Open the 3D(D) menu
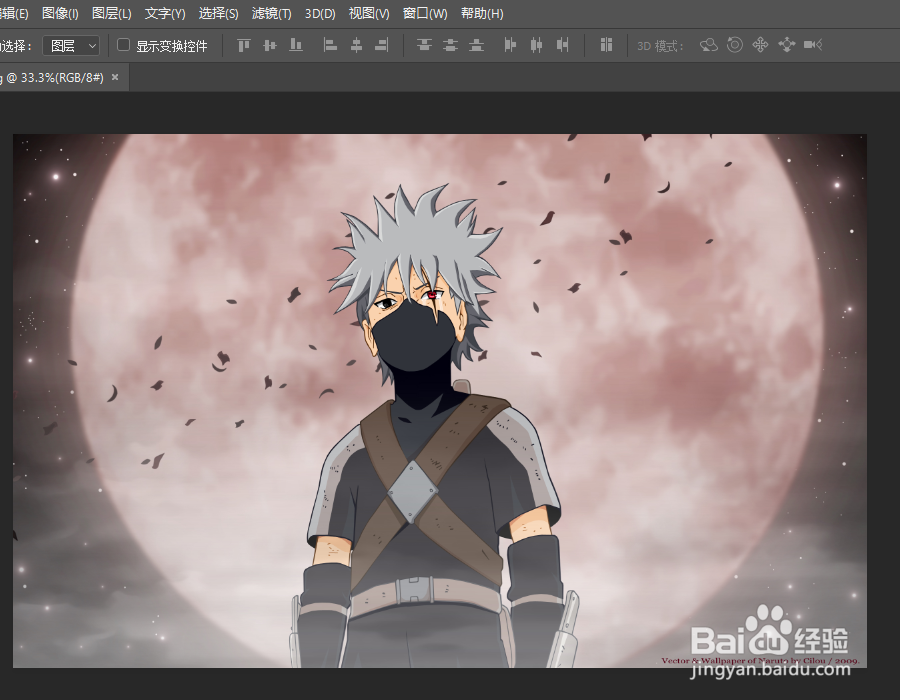This screenshot has height=700, width=900. pos(320,13)
